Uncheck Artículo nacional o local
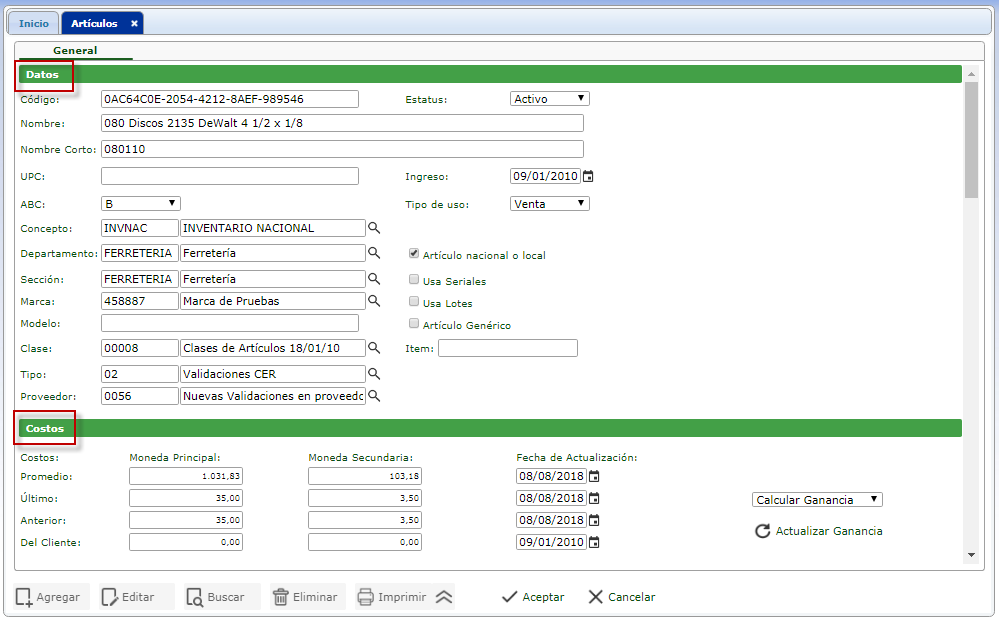The image size is (999, 621). coord(414,254)
